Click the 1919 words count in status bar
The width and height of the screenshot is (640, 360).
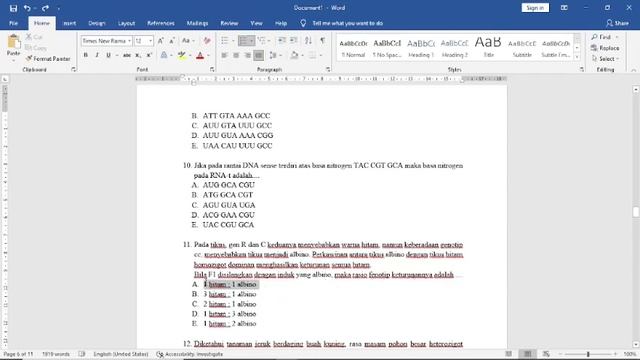56,354
